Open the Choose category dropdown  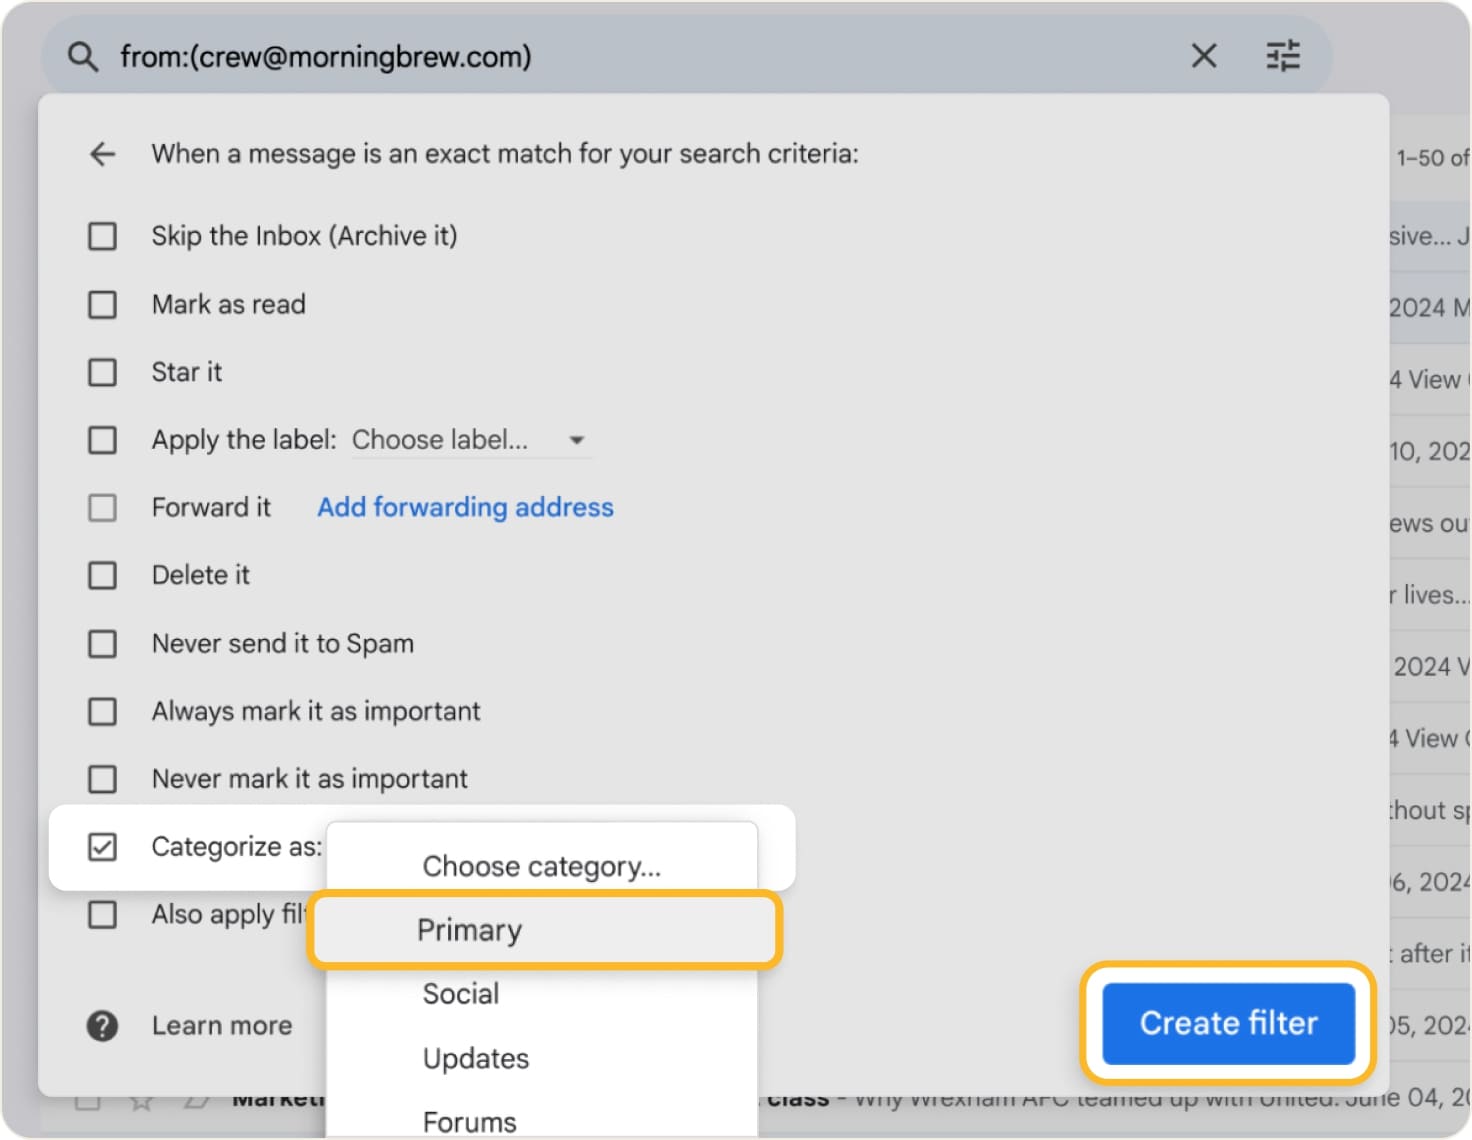(x=541, y=866)
